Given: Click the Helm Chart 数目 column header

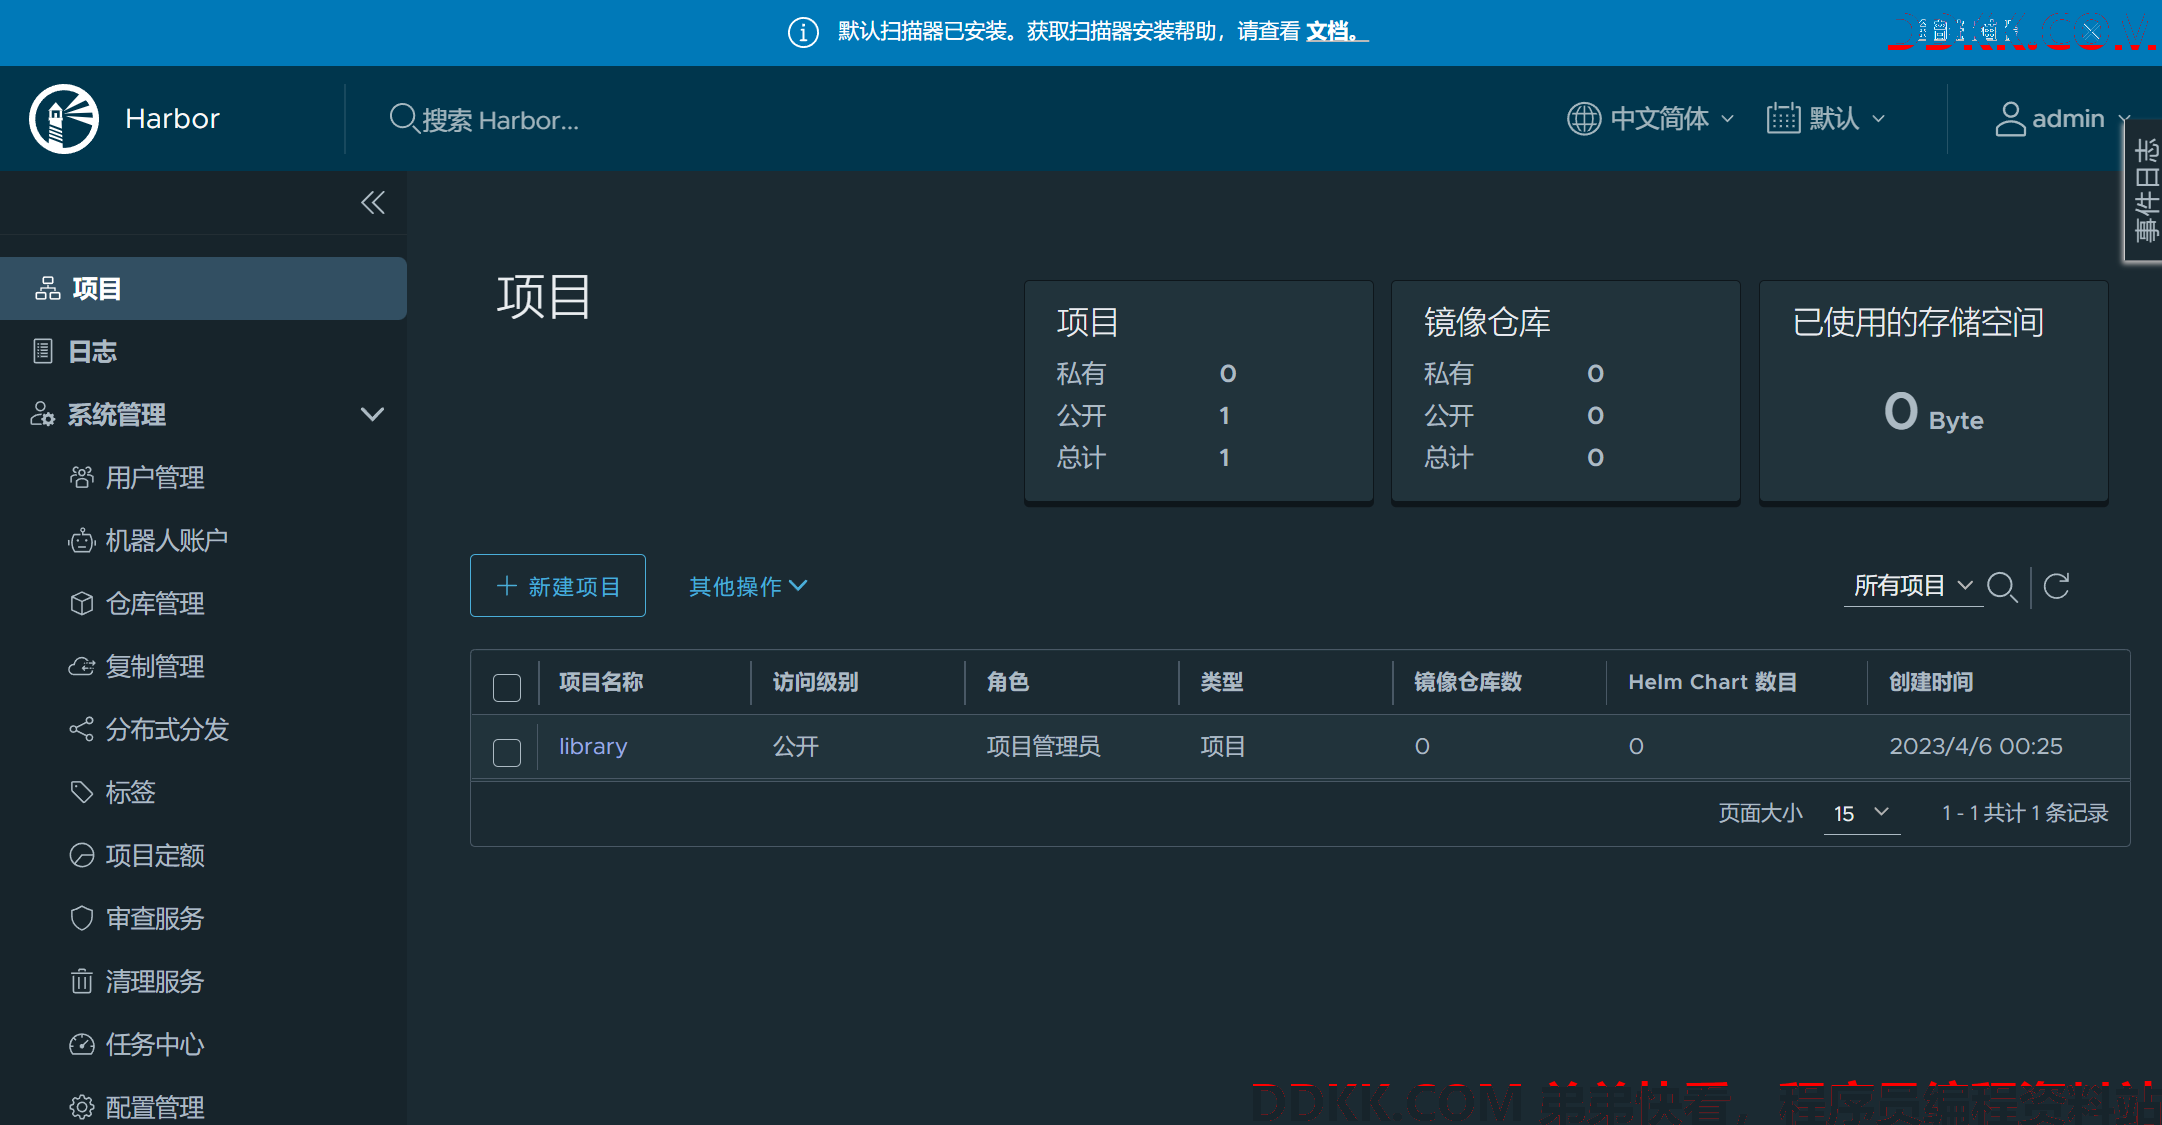Looking at the screenshot, I should pos(1712,682).
